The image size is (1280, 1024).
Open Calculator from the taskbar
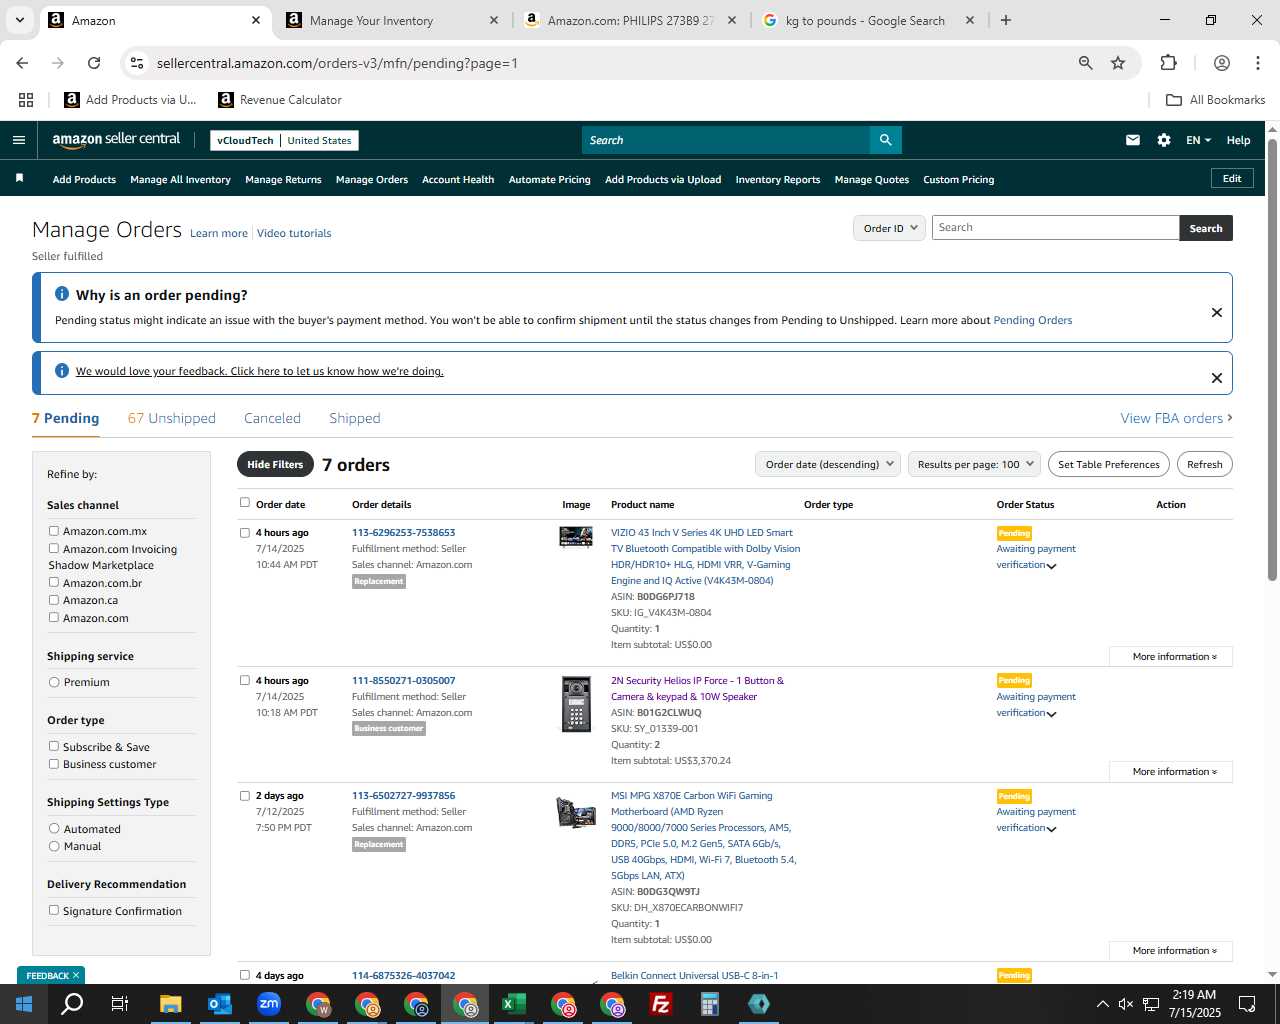coord(710,1004)
